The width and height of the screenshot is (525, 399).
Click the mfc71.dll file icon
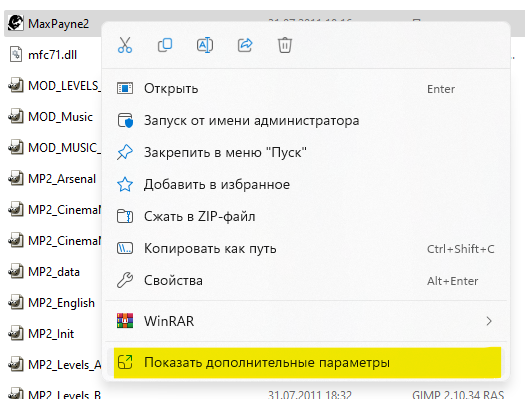(x=16, y=54)
